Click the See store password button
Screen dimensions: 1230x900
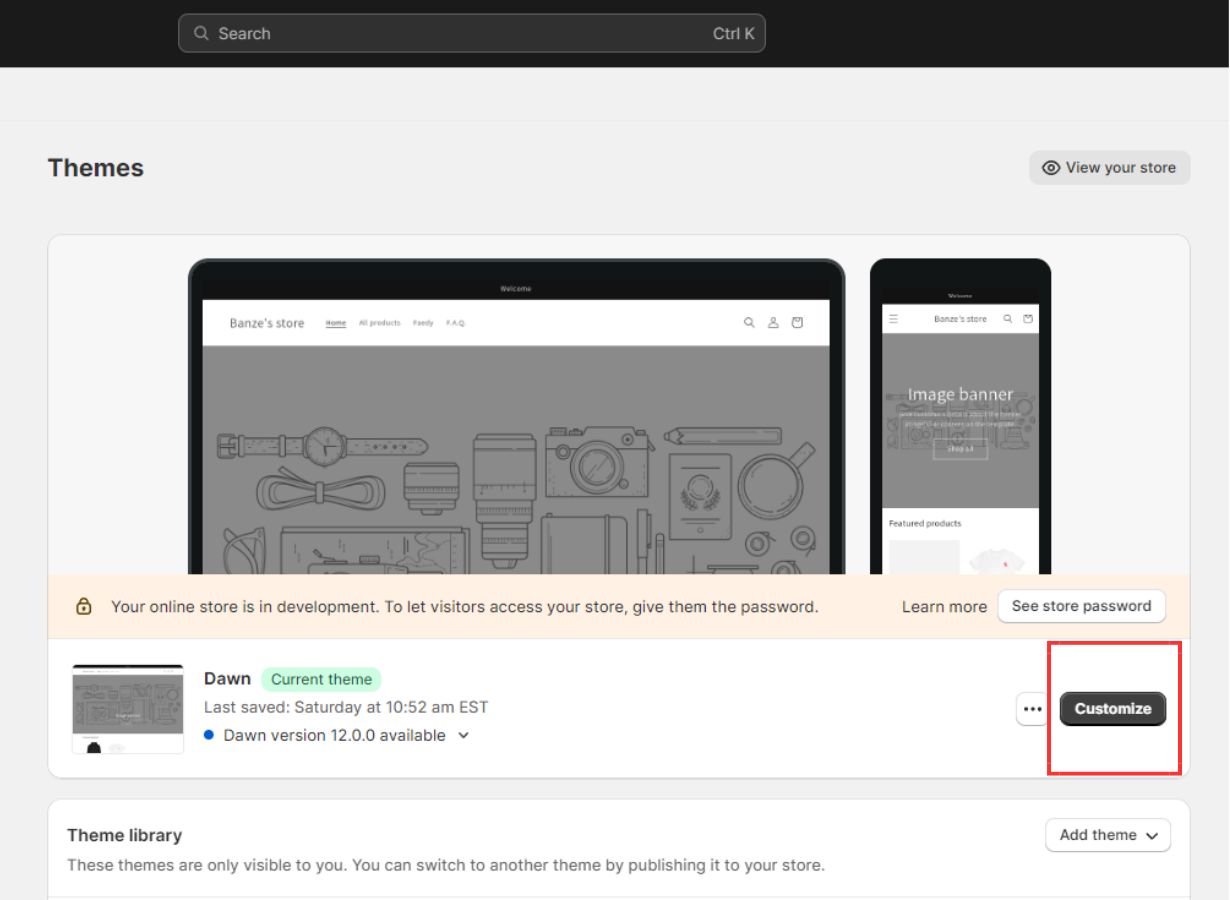click(1081, 606)
